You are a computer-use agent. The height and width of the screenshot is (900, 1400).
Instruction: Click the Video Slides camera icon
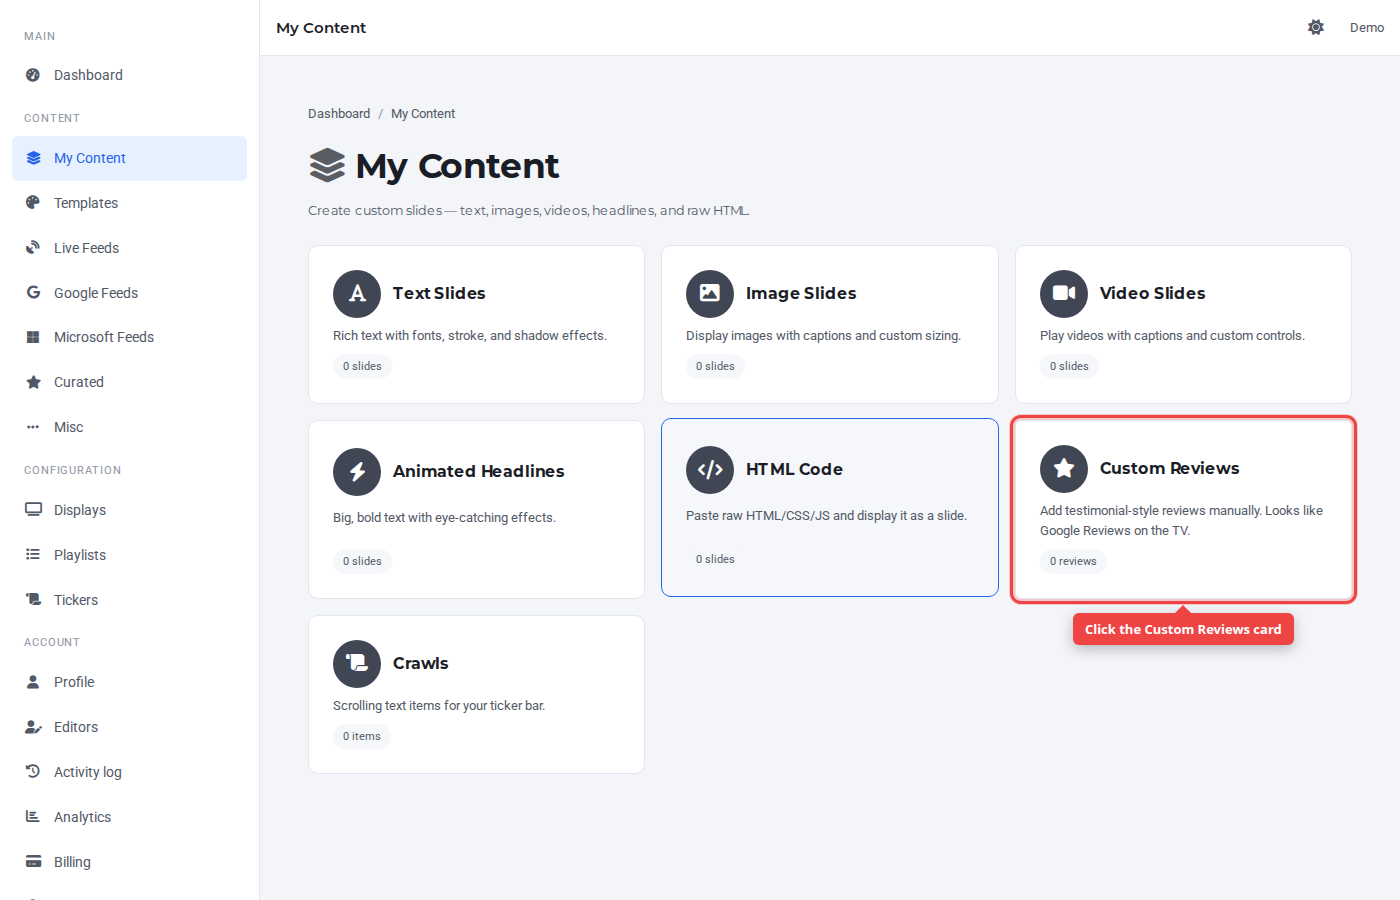1064,294
